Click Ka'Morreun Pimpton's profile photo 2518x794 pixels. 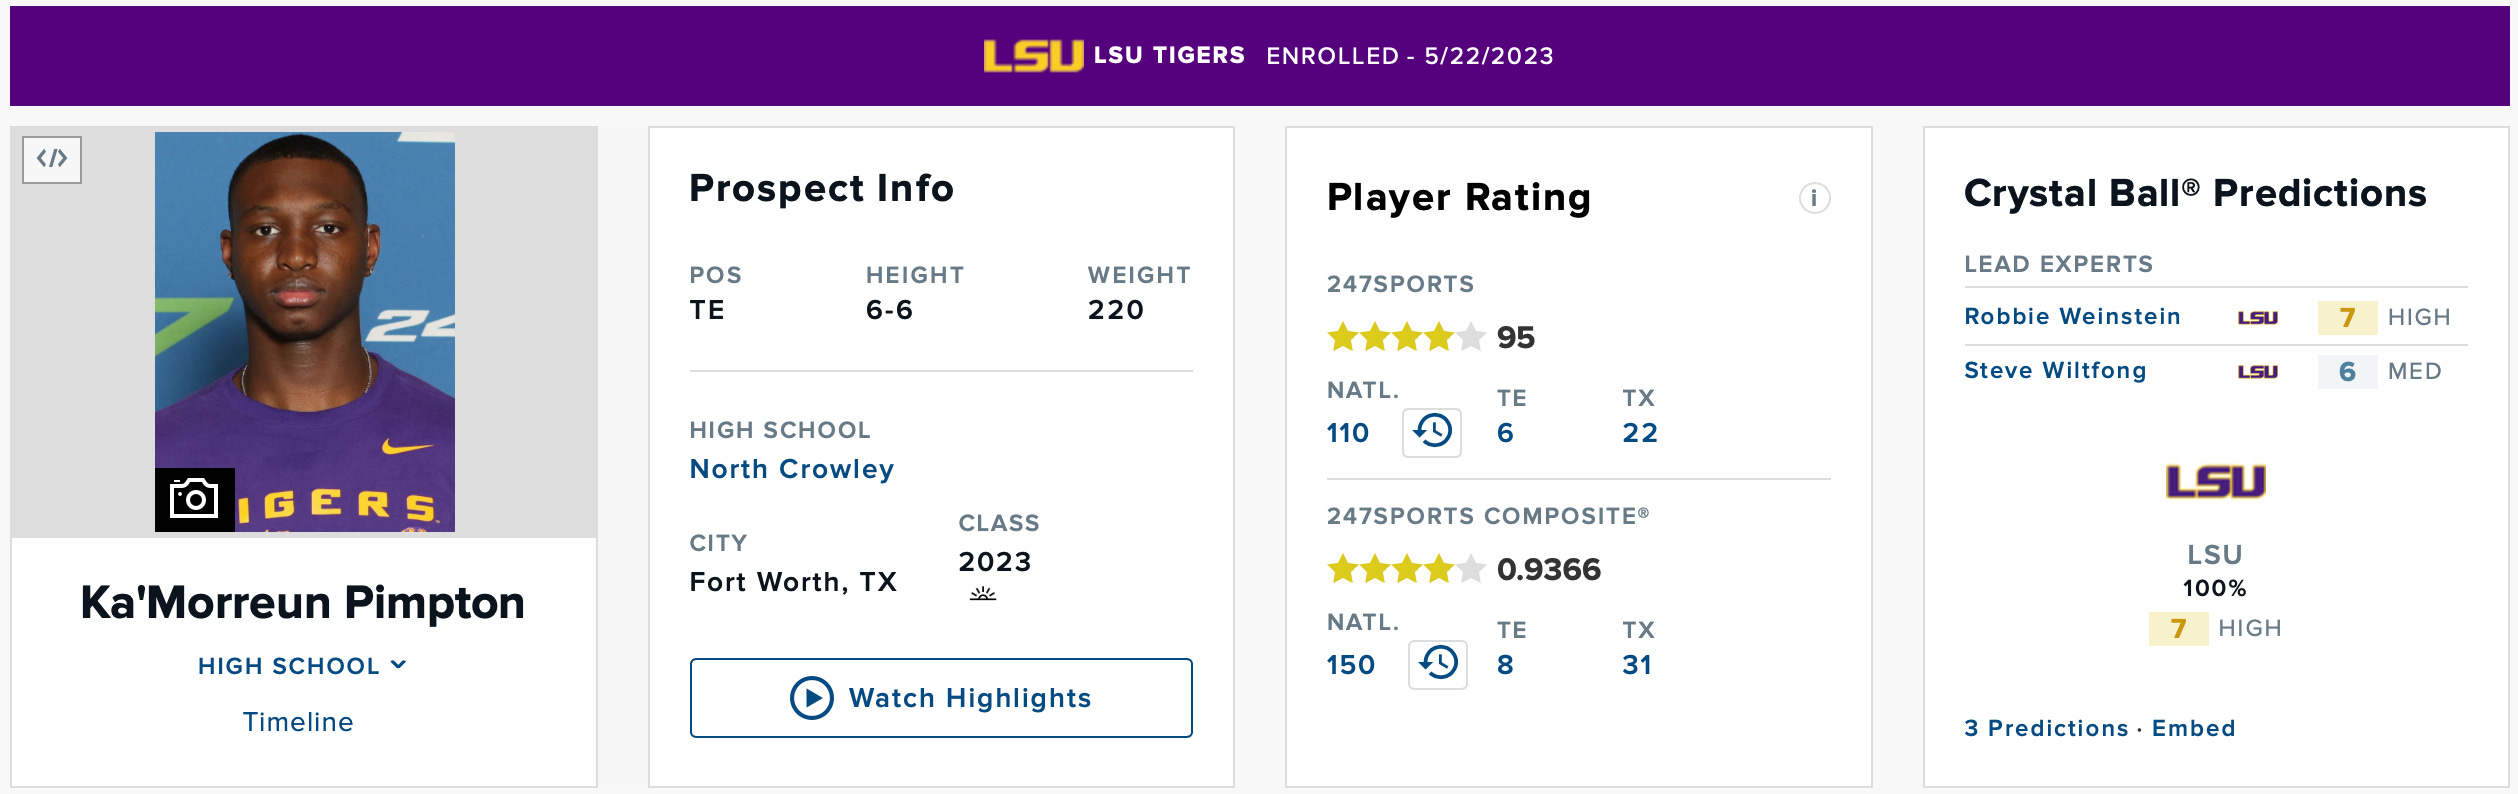coord(305,332)
